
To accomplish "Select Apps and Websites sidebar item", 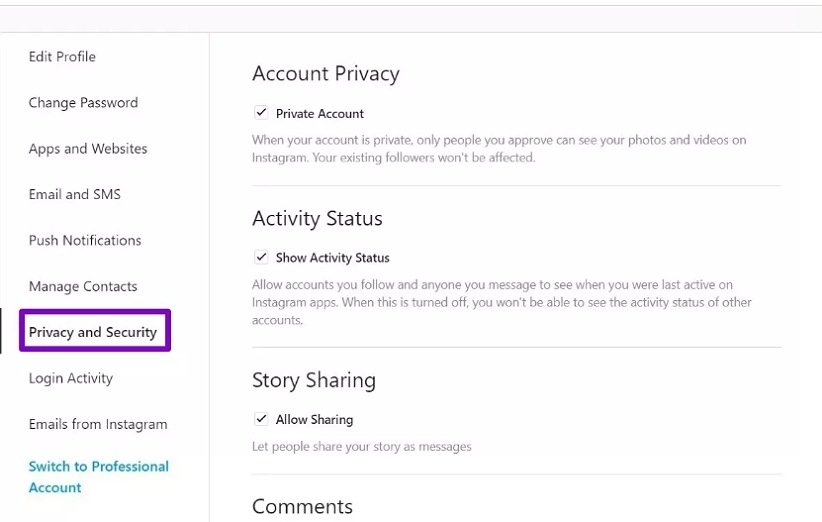I will pos(88,149).
